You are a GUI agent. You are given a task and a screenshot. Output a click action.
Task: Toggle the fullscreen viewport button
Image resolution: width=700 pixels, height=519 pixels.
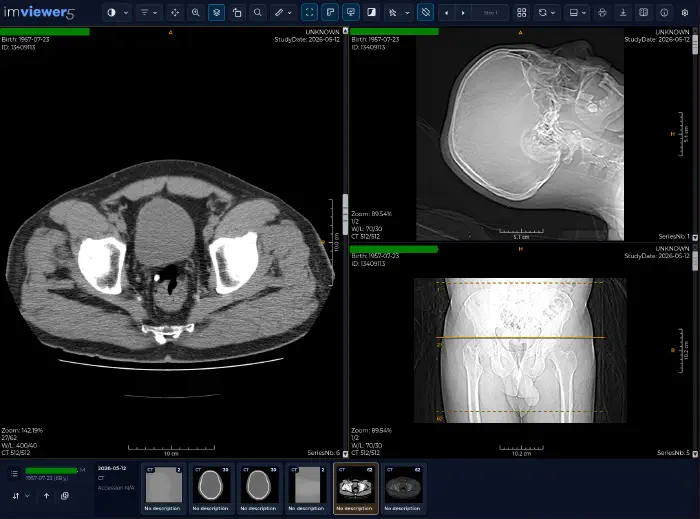309,12
